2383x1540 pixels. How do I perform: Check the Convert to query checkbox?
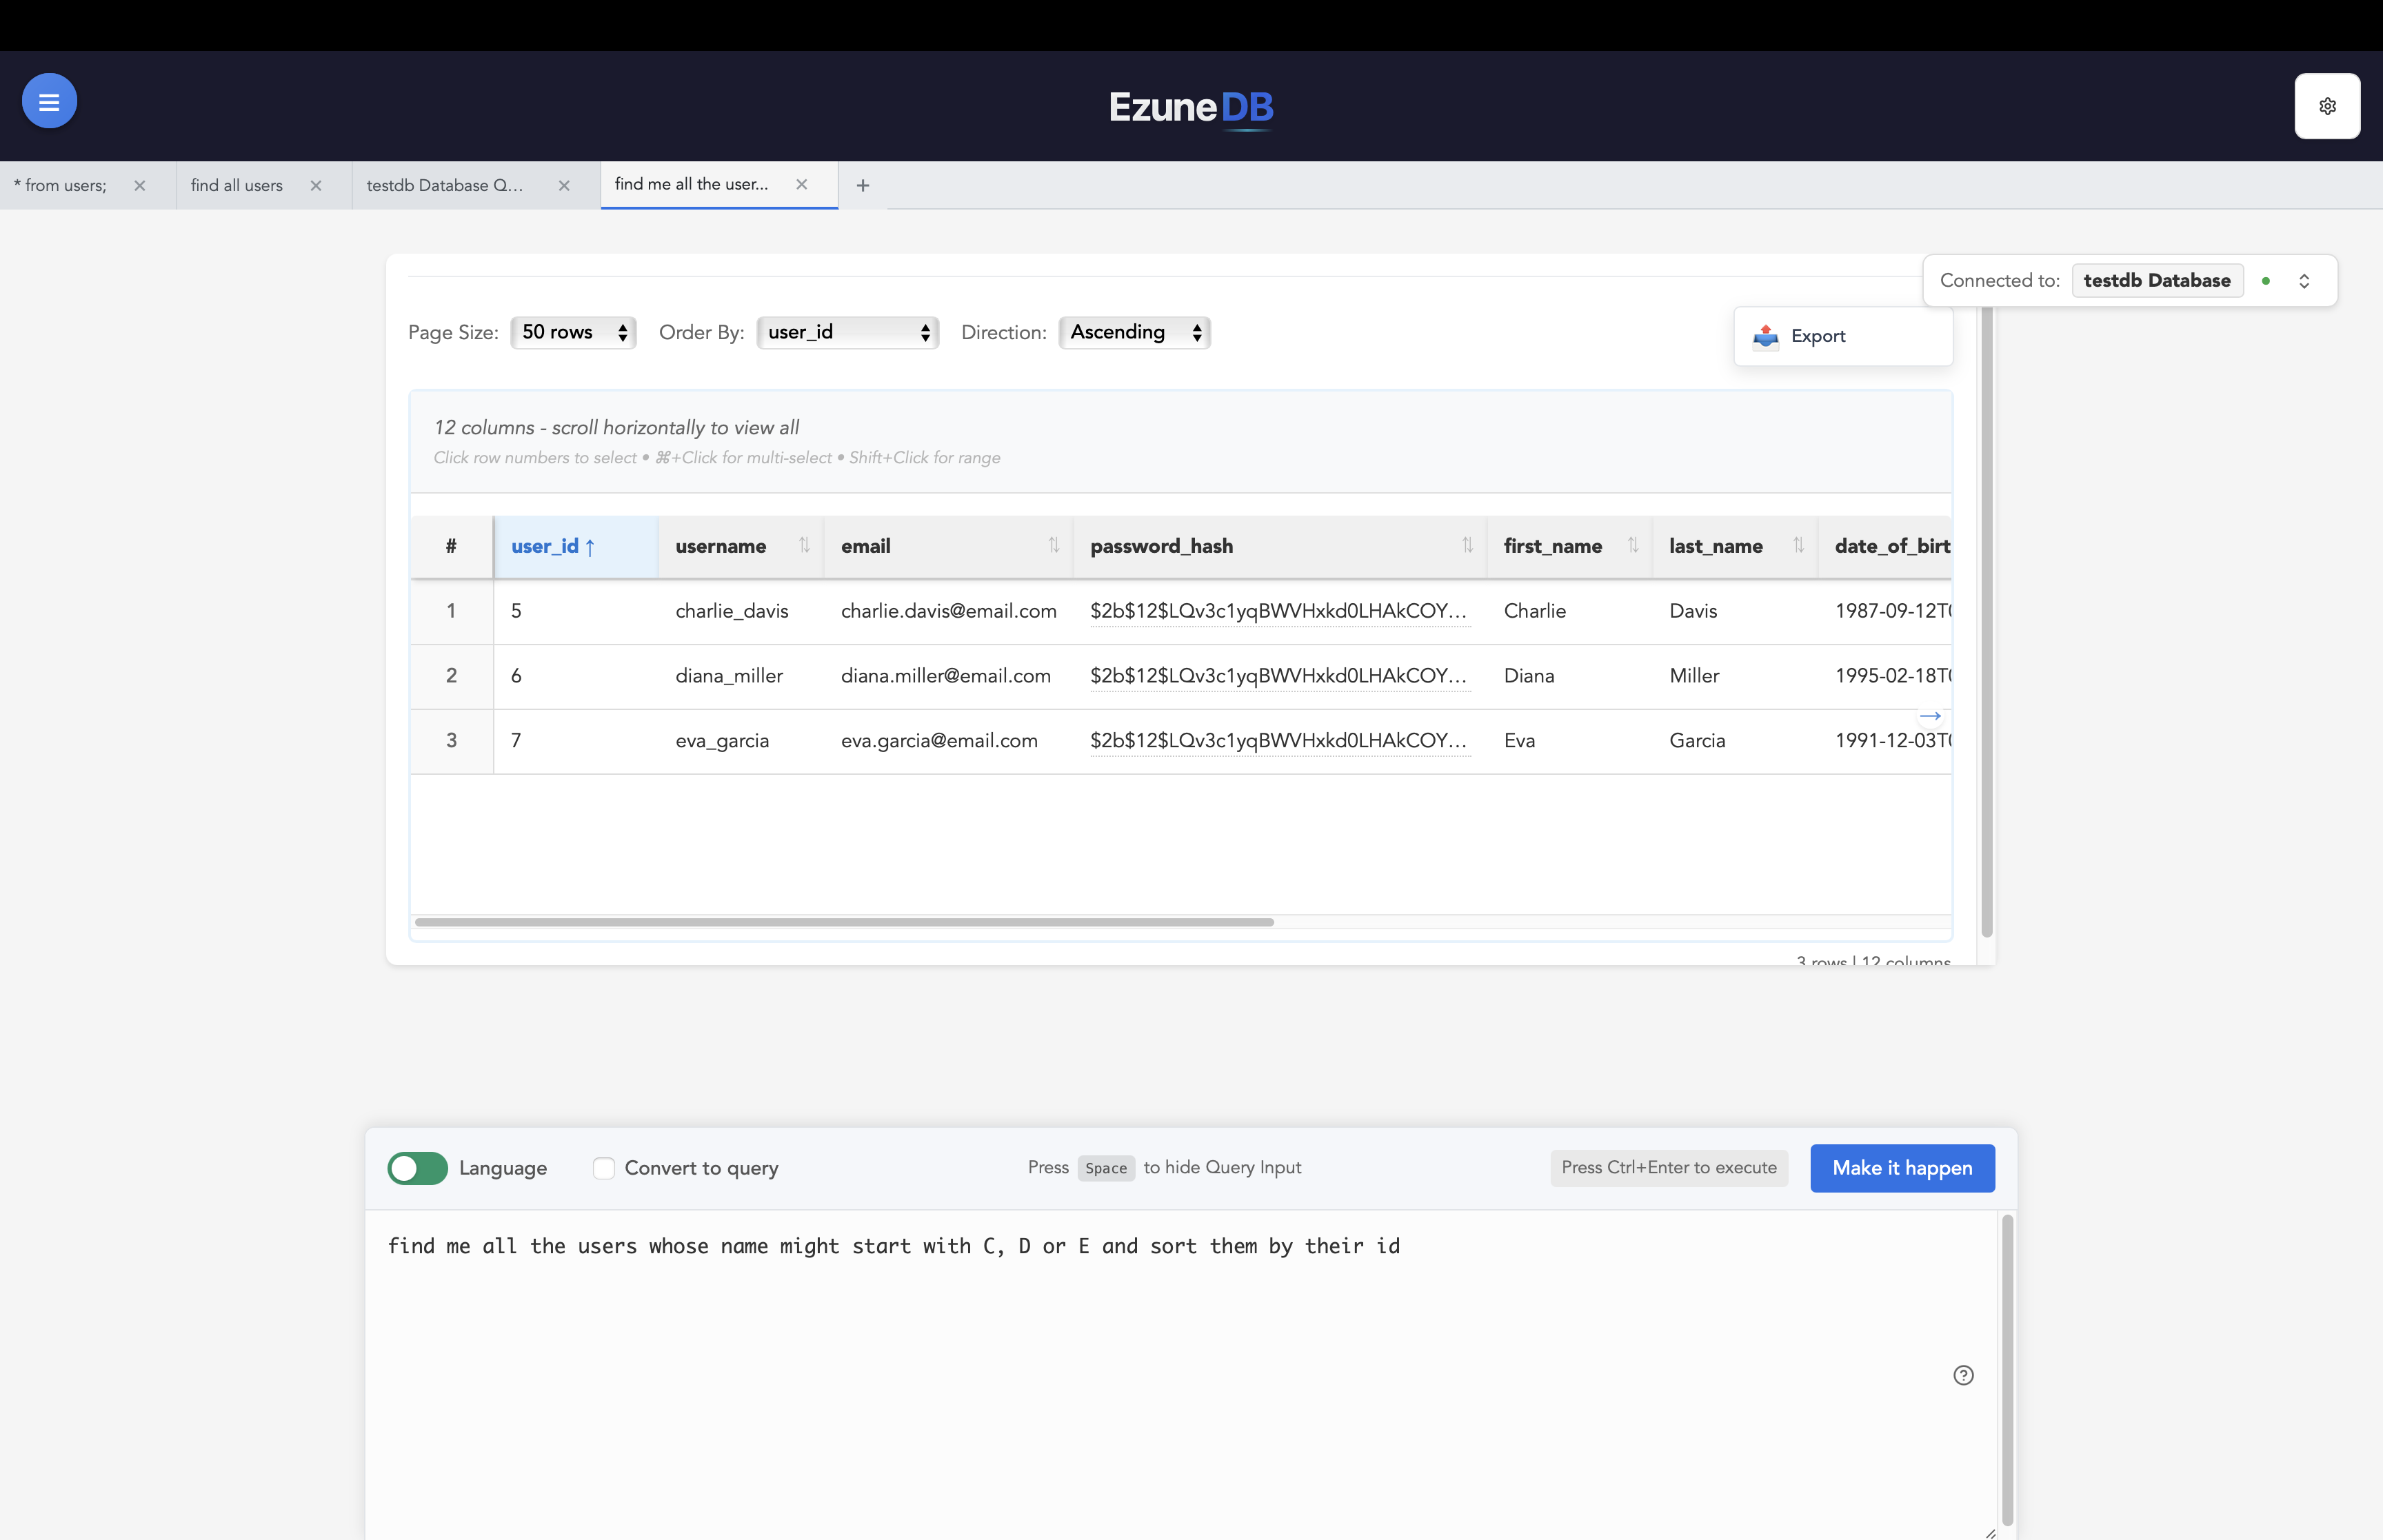point(604,1168)
